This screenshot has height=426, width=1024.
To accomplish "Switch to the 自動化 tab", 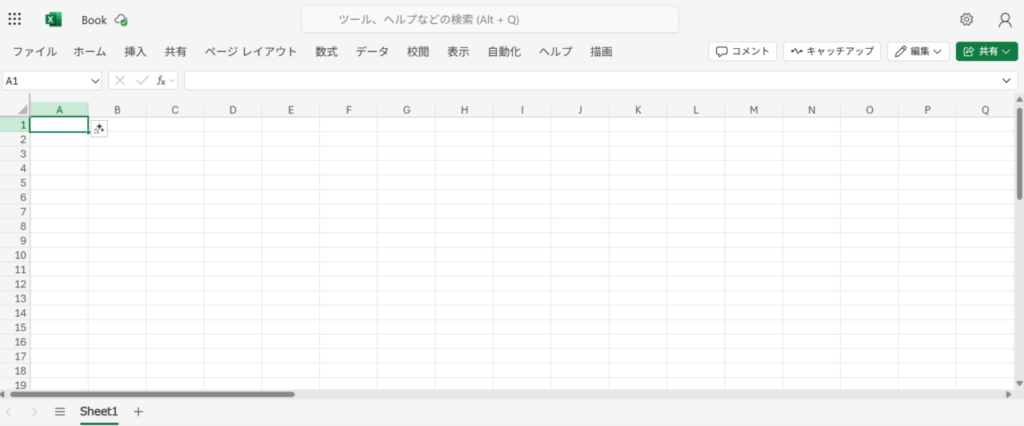I will tap(504, 52).
